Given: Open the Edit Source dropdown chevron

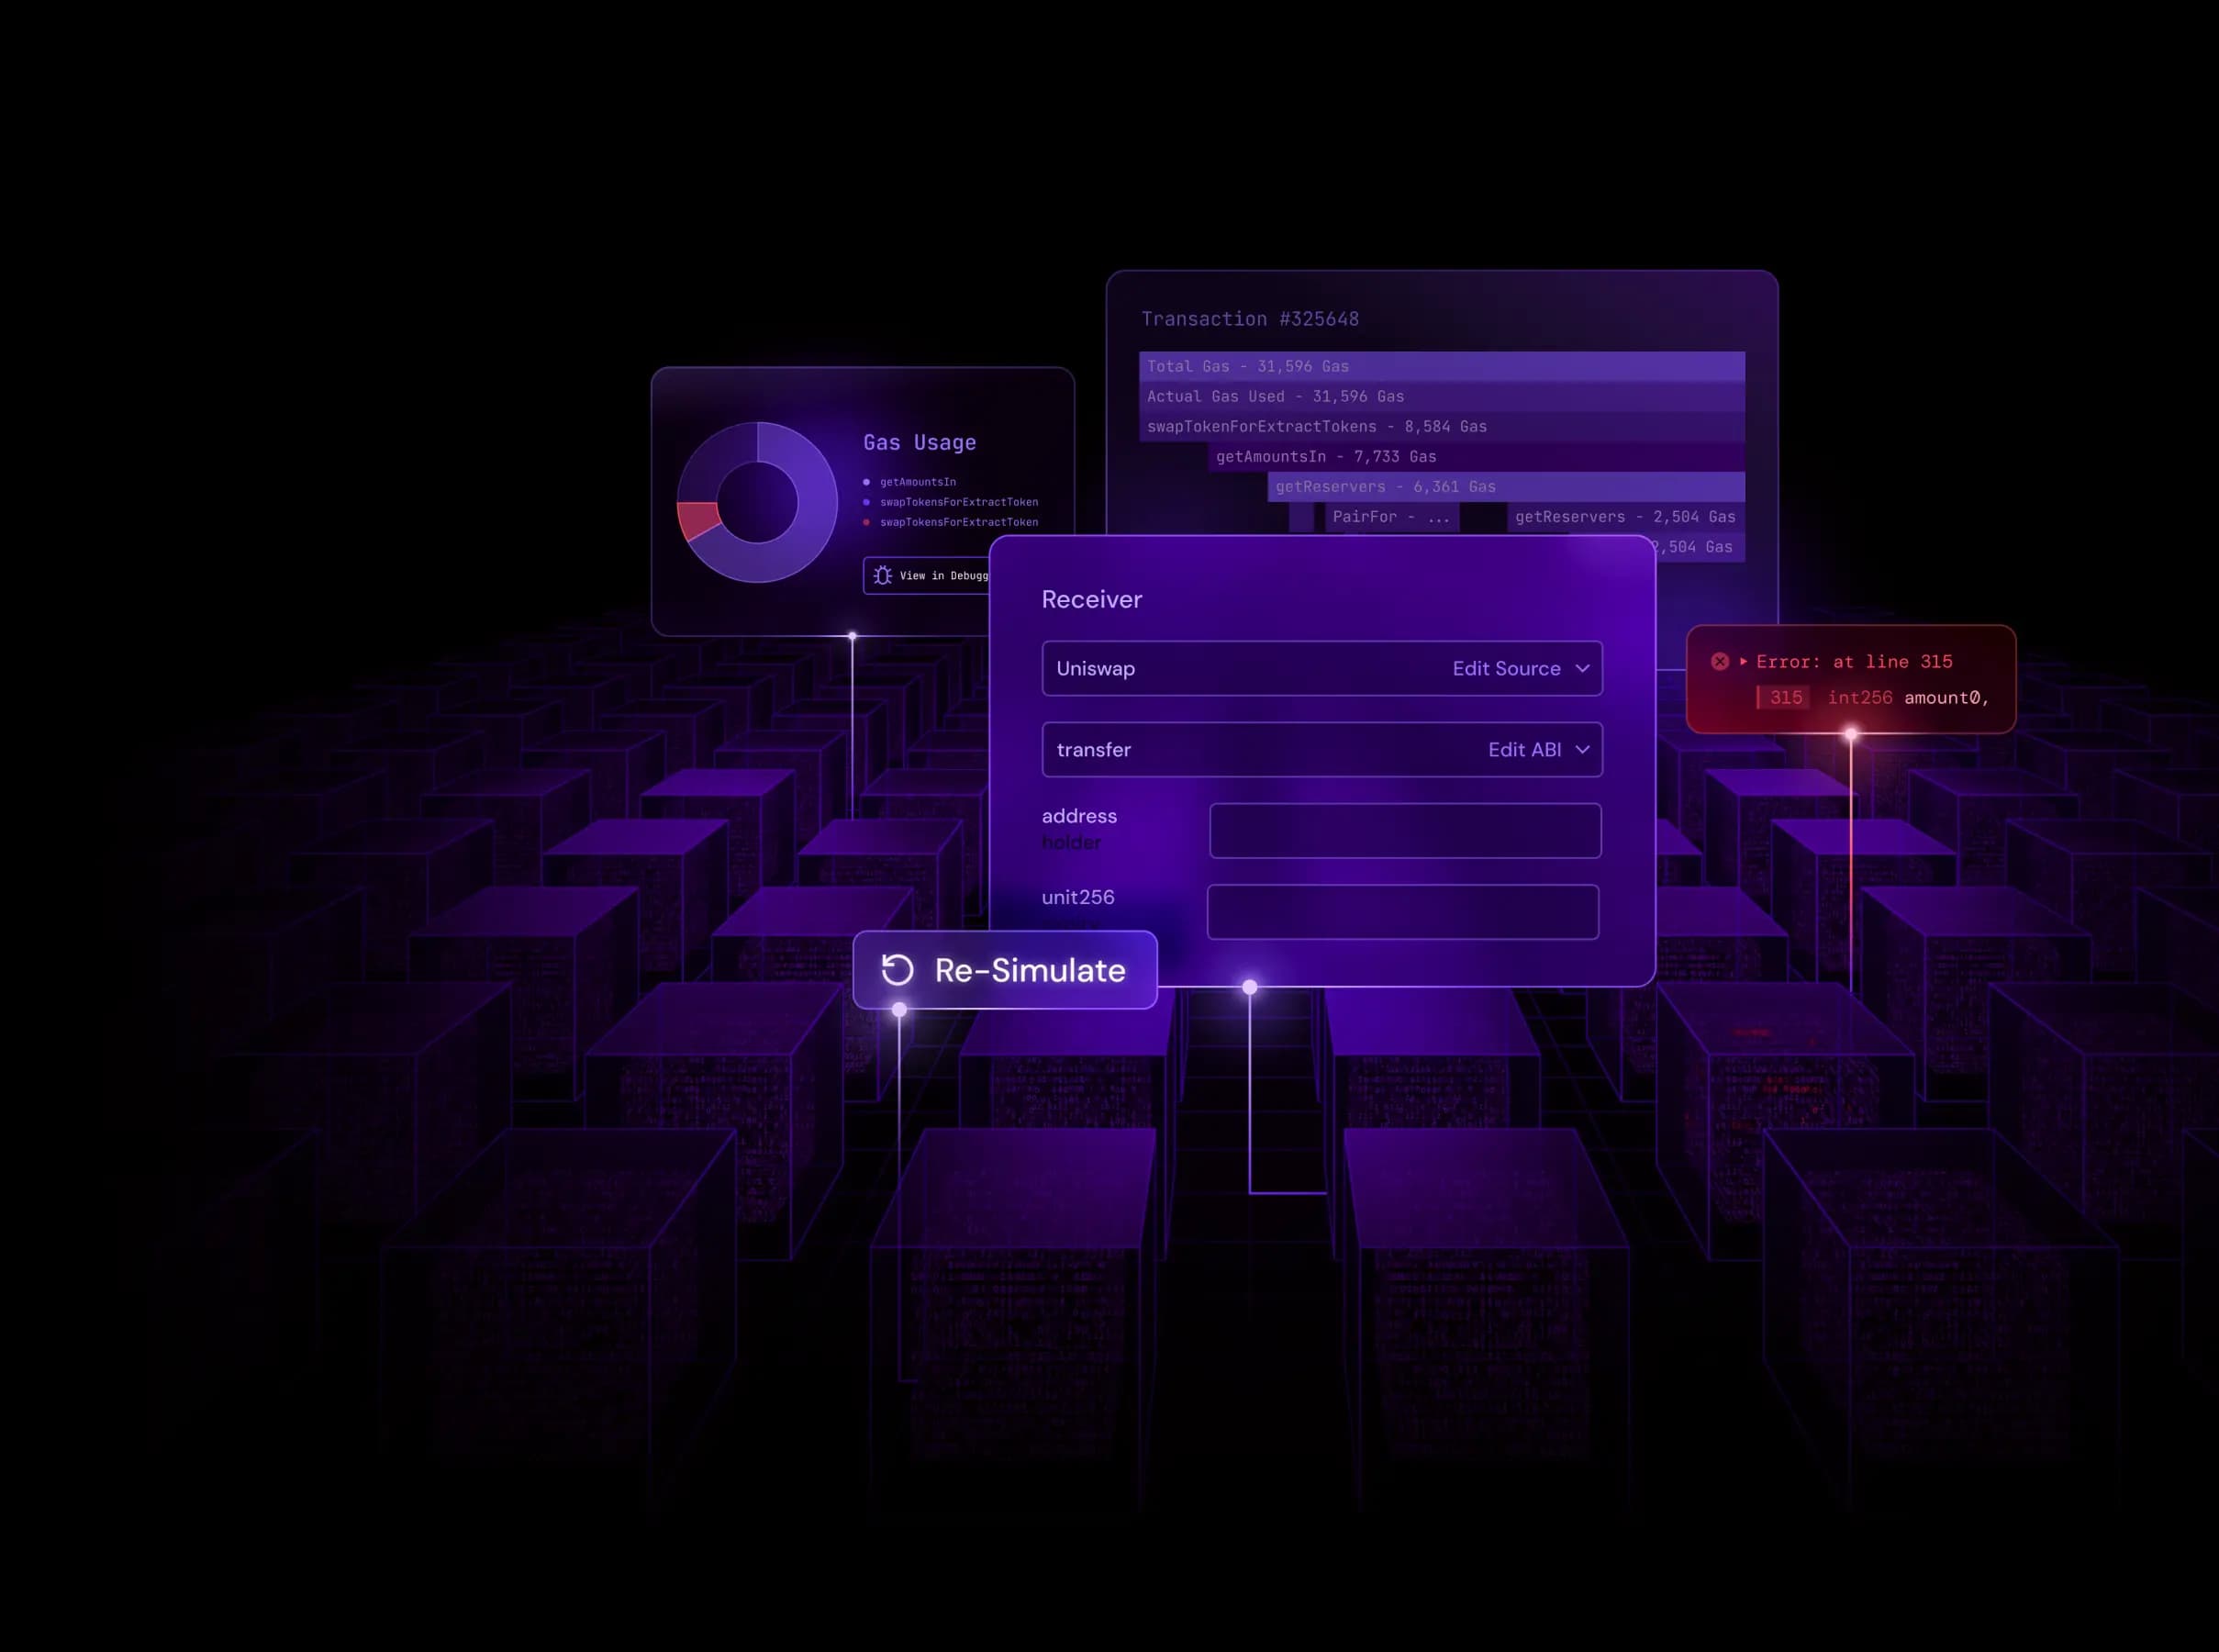Looking at the screenshot, I should click(x=1582, y=668).
